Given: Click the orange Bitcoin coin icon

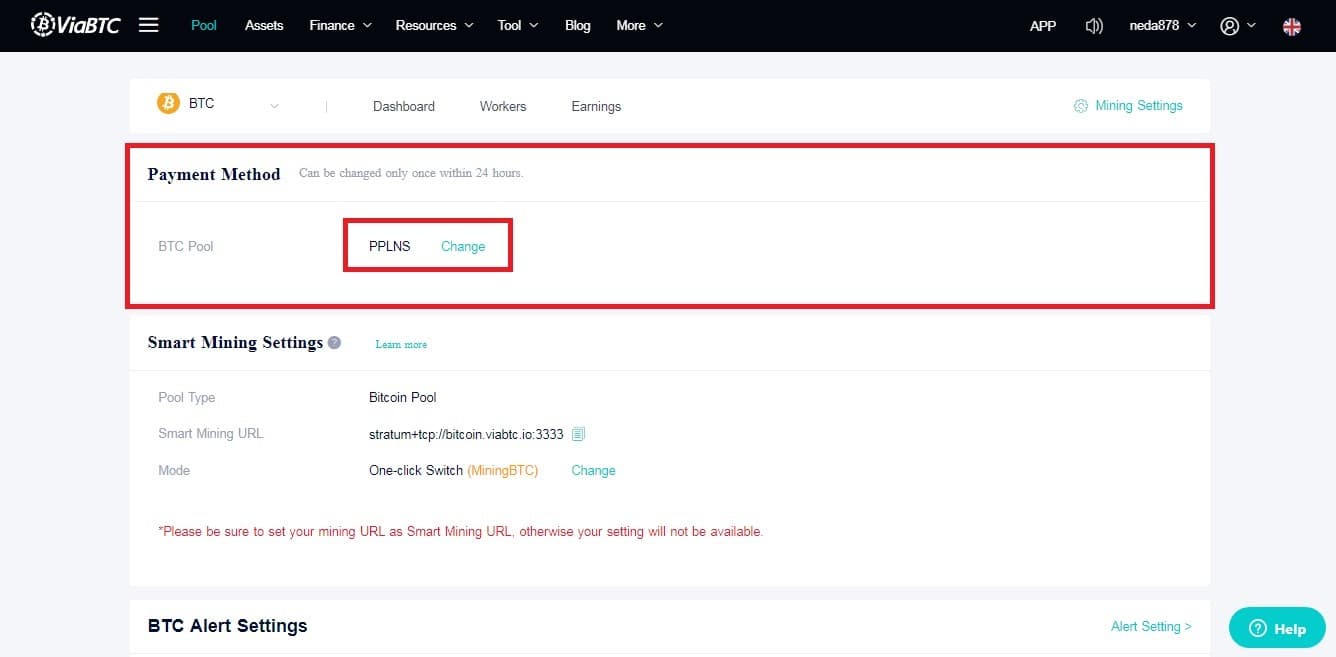Looking at the screenshot, I should click(x=168, y=103).
